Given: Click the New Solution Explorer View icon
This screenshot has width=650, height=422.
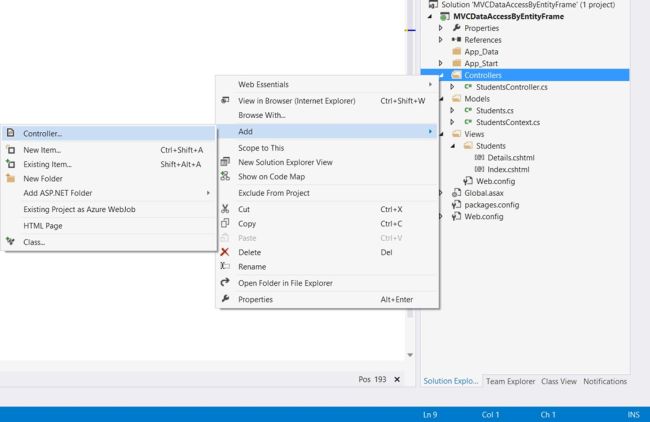Looking at the screenshot, I should coord(225,162).
